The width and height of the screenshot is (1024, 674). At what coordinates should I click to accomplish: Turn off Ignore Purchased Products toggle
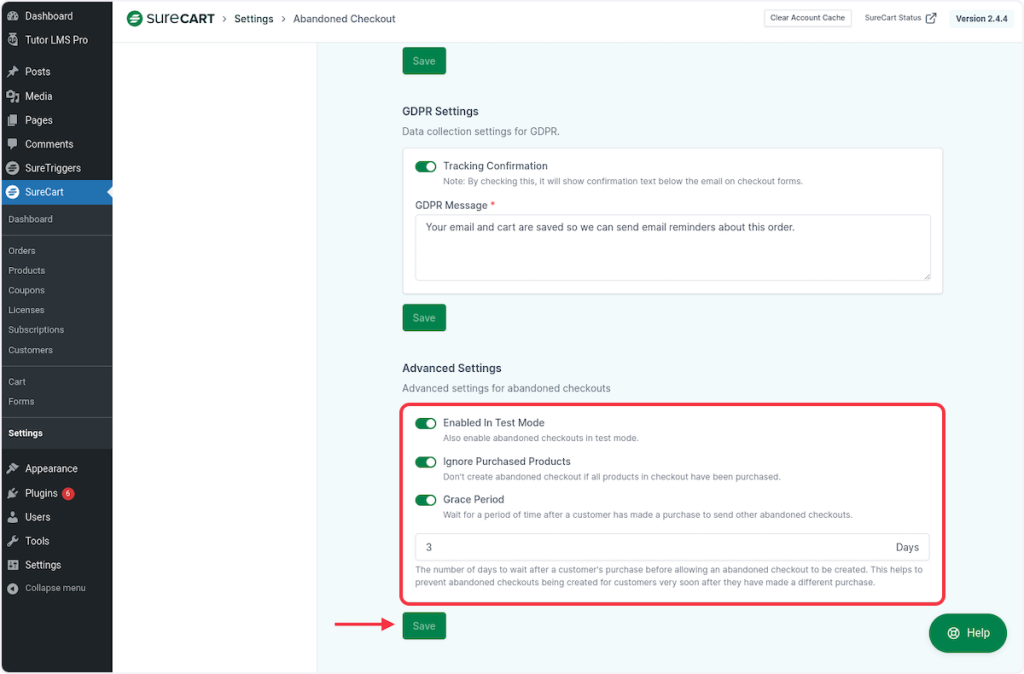coord(426,462)
